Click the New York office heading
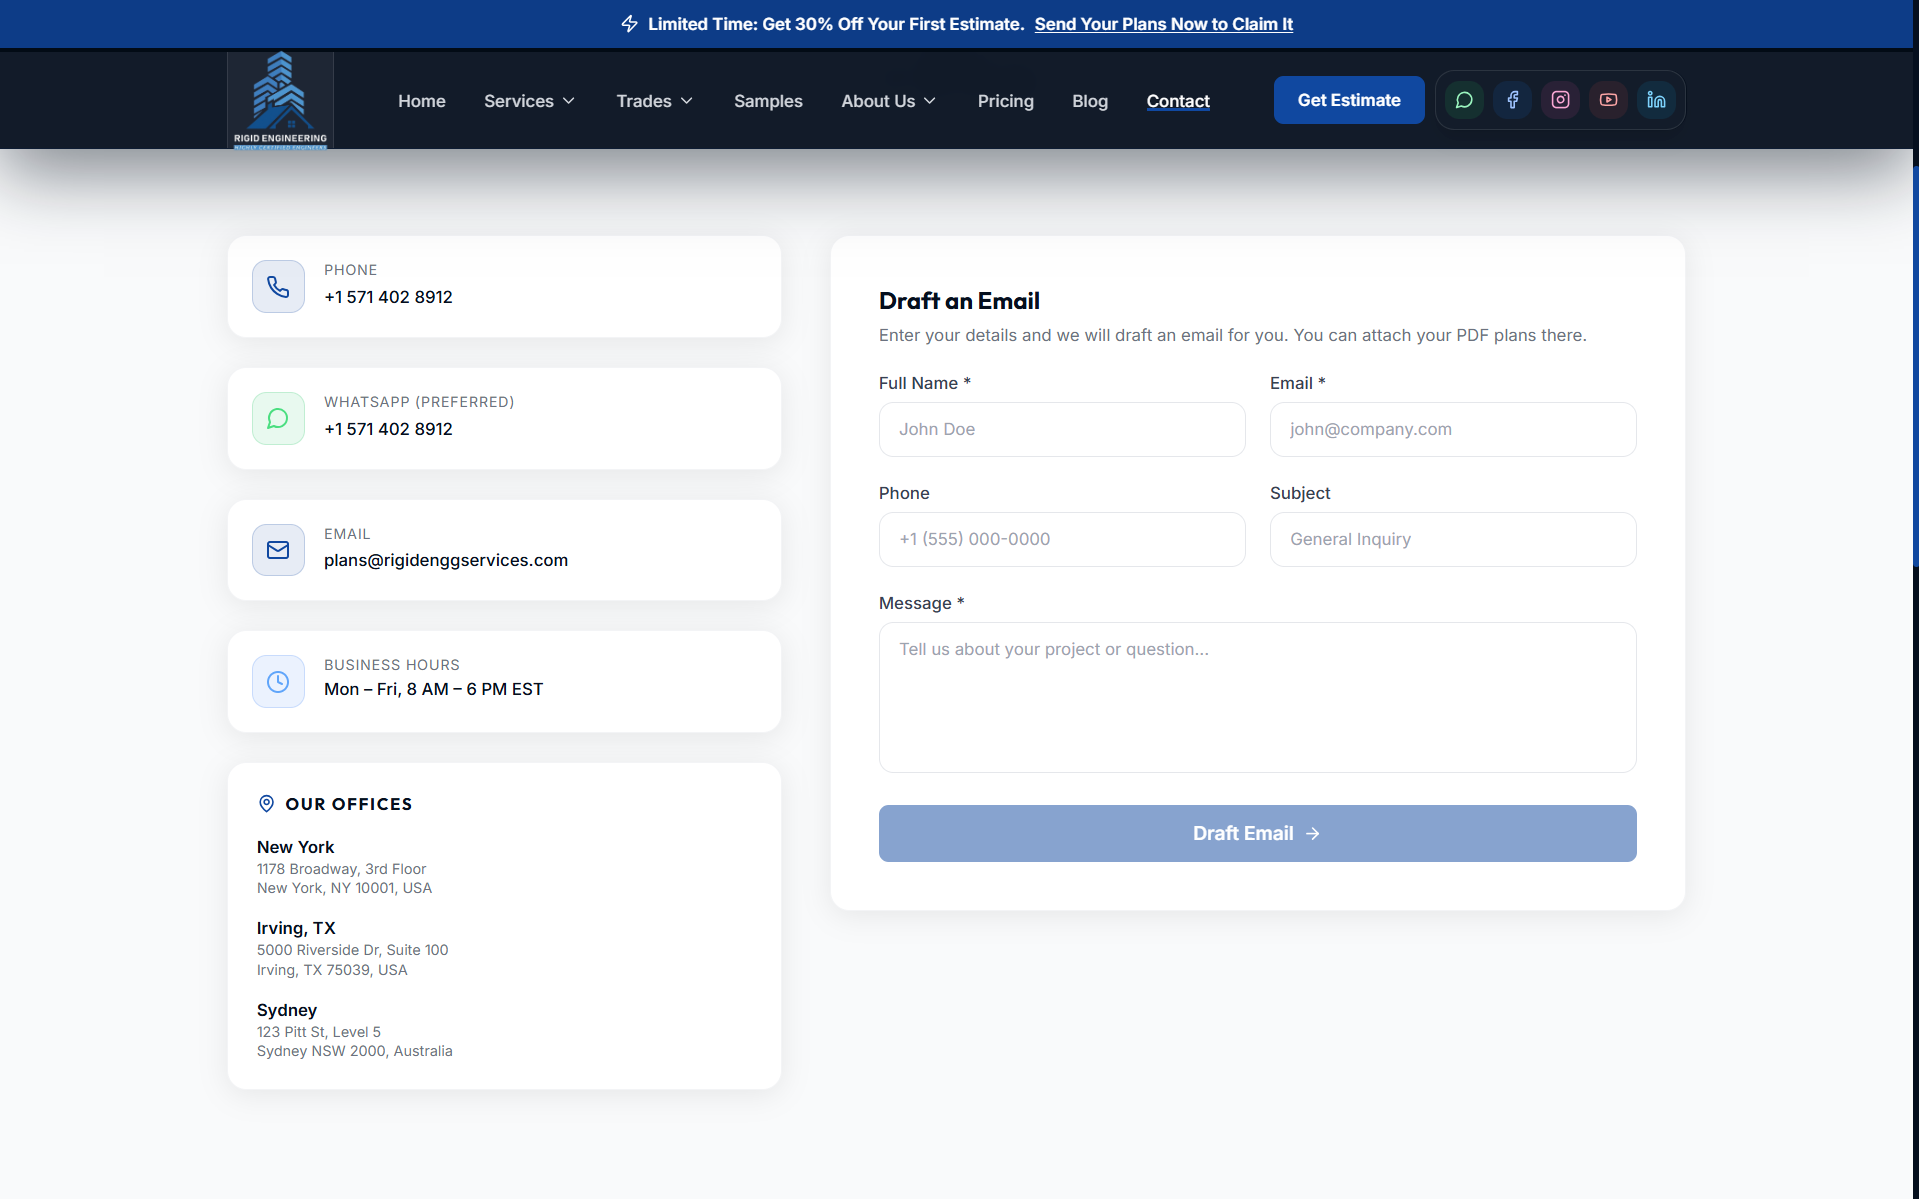Screen dimensions: 1919x1199 [x=295, y=847]
